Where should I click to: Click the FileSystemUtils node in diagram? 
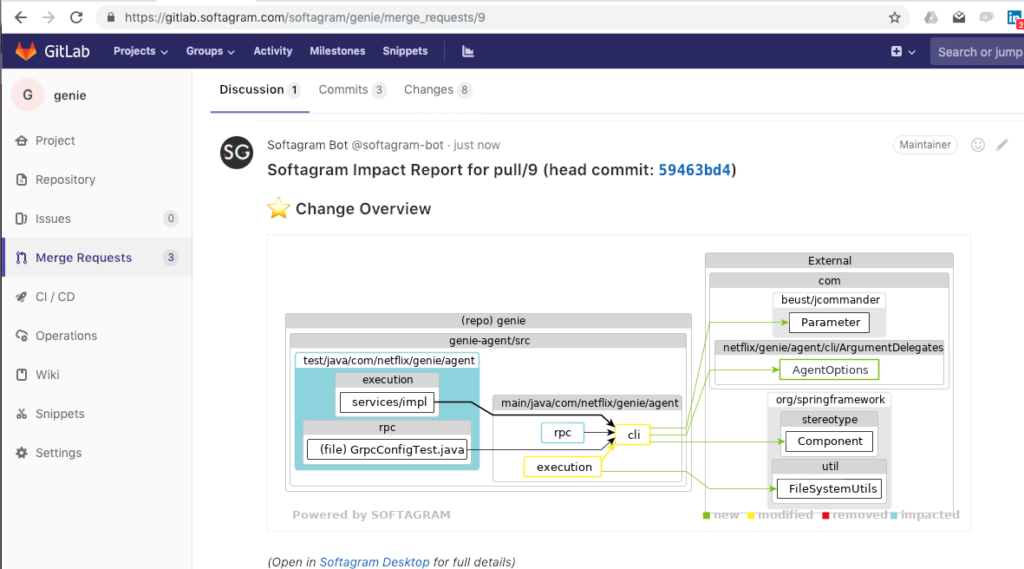[830, 489]
